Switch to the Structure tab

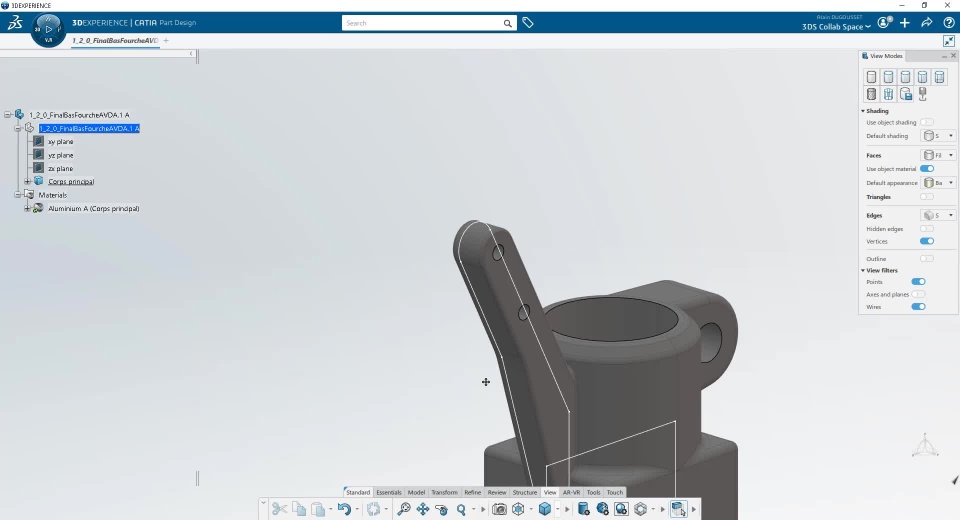[x=525, y=492]
